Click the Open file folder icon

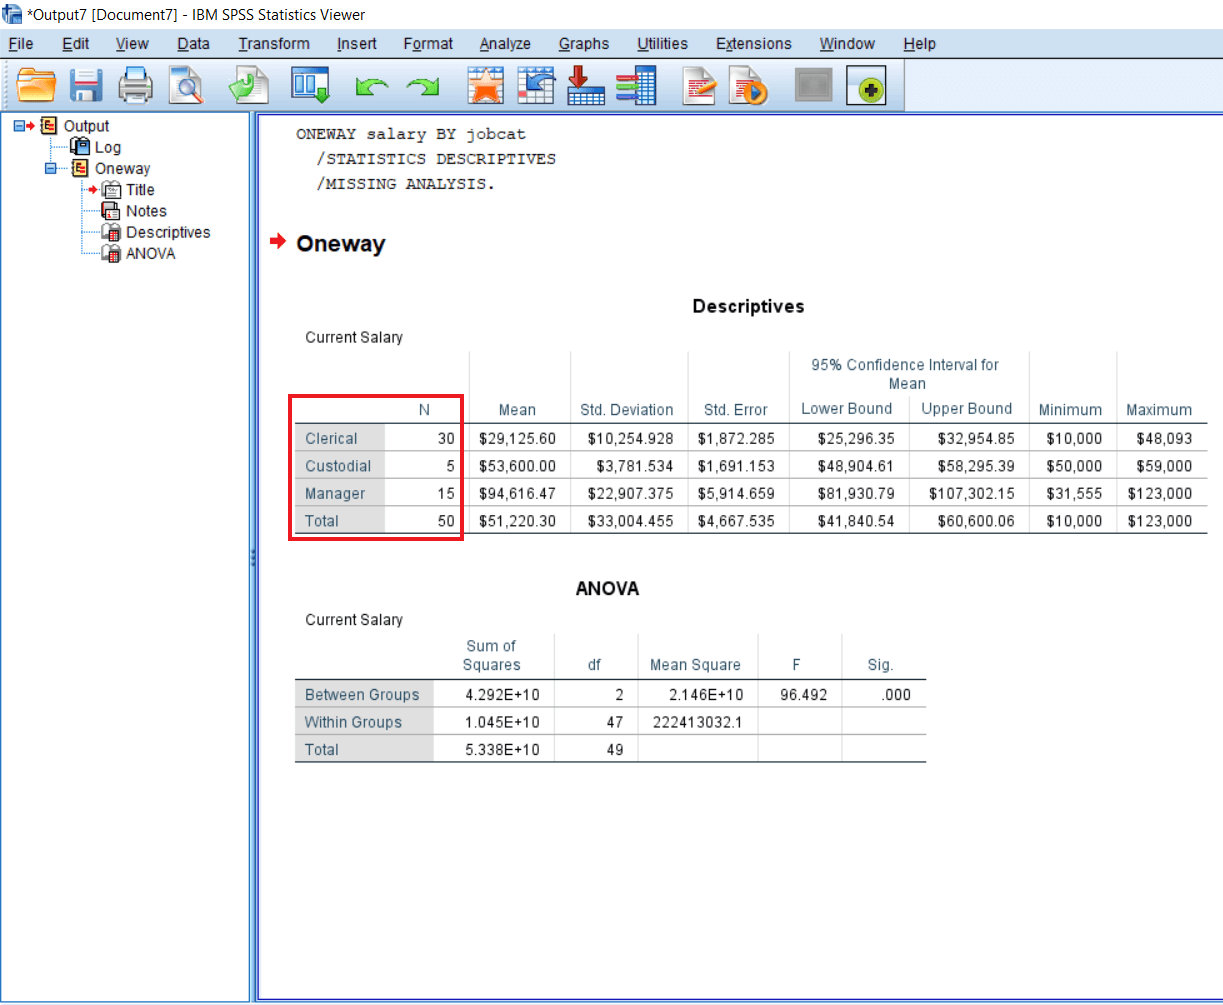tap(37, 85)
